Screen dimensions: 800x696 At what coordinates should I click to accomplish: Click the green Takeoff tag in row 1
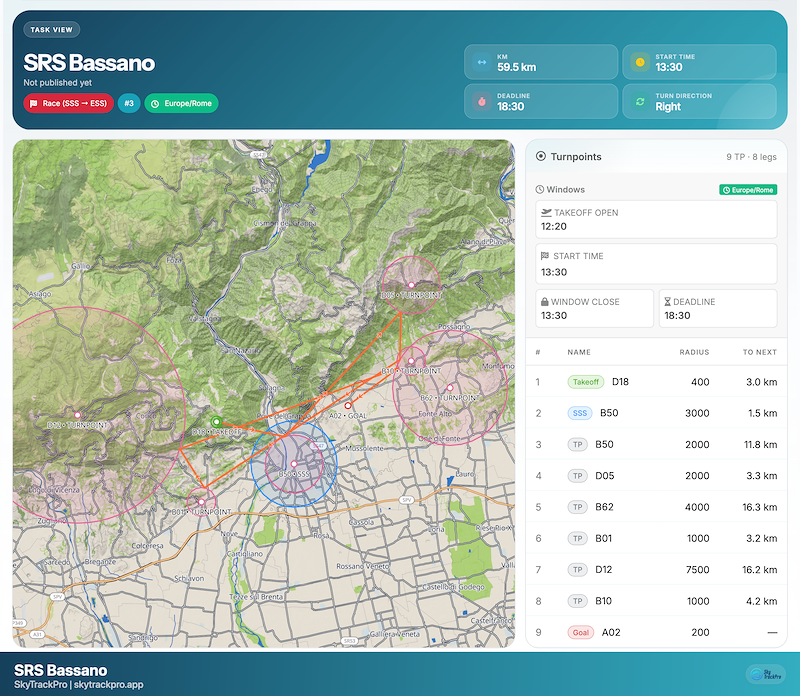(586, 382)
